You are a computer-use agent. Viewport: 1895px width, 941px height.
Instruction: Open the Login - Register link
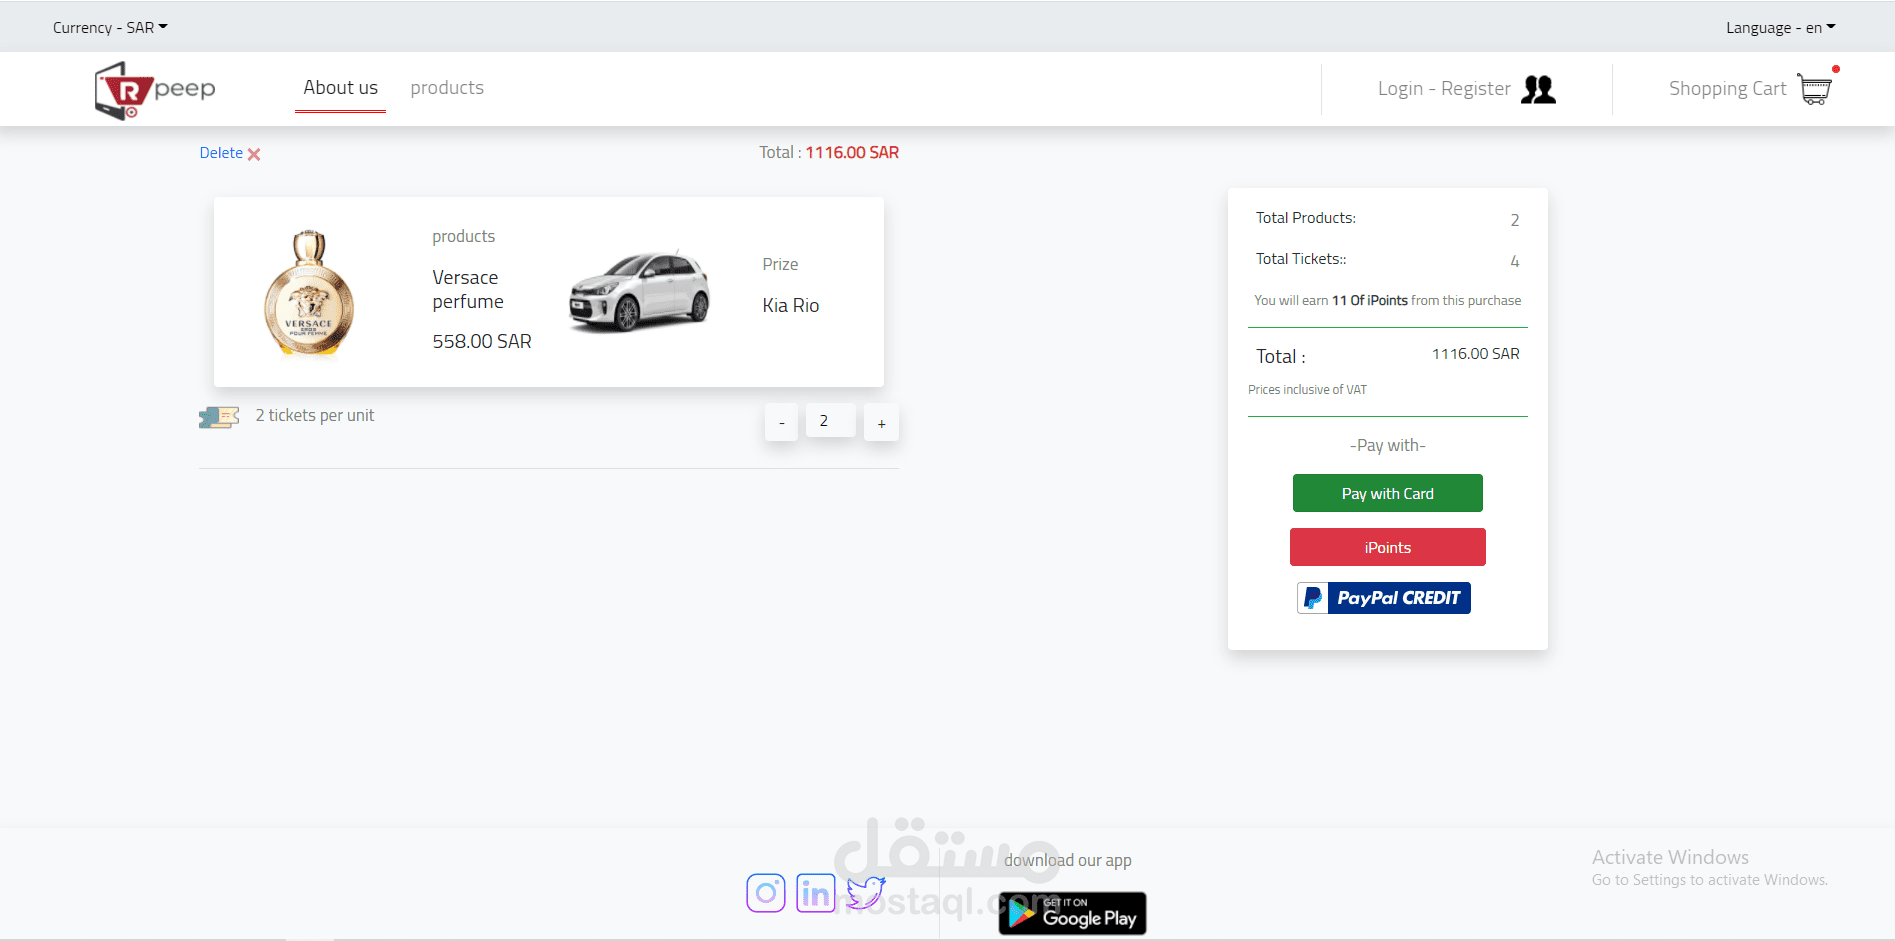1444,89
